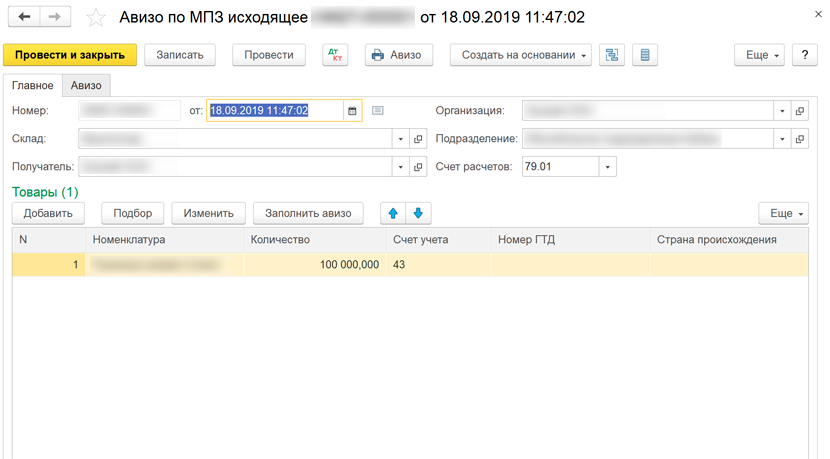
Task: Switch to the Авизо tab
Action: tap(86, 86)
